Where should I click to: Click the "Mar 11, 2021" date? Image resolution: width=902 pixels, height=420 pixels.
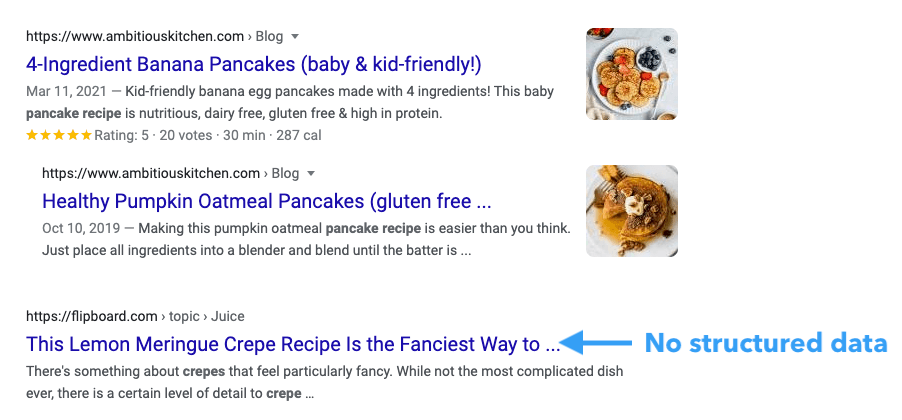[66, 91]
